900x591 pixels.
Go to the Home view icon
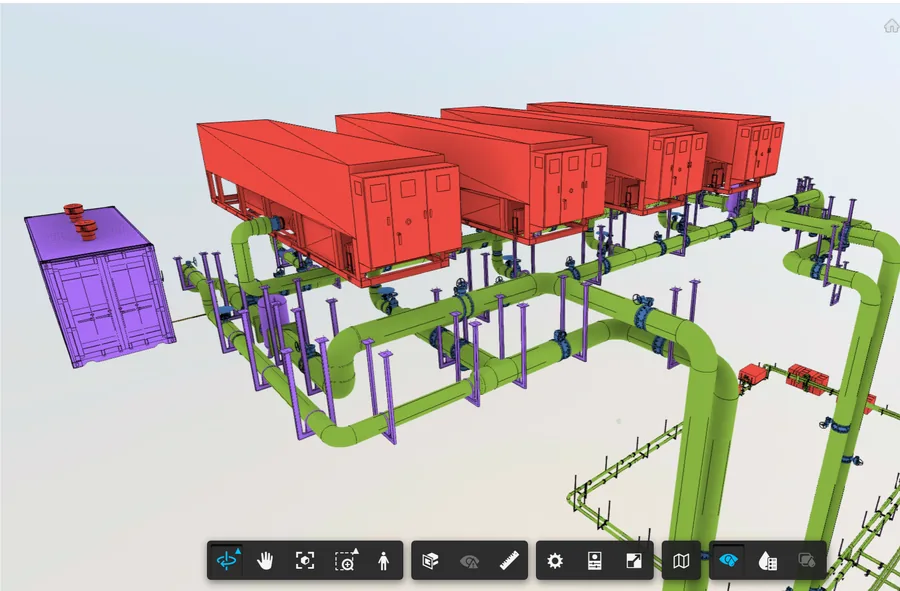click(x=891, y=26)
